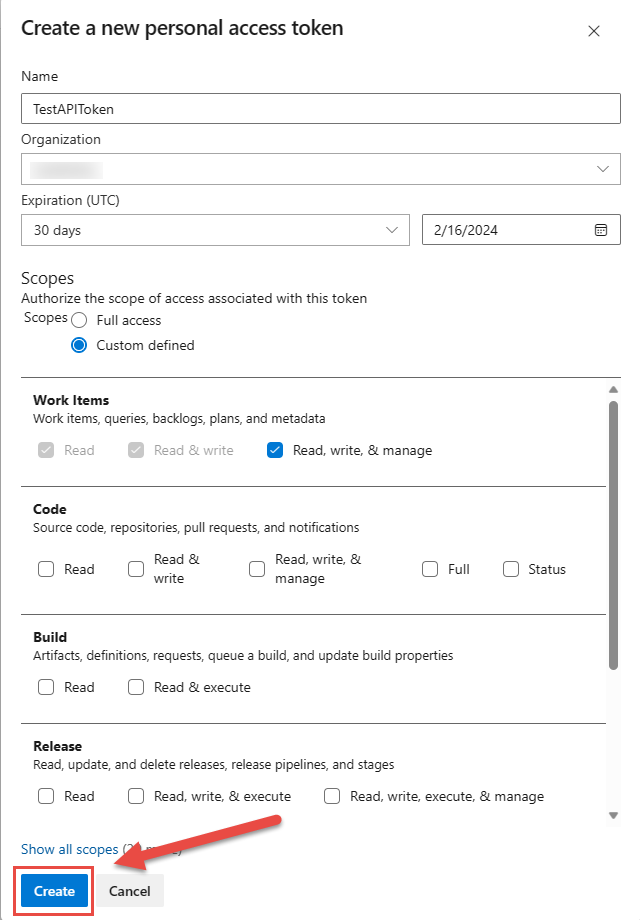Screen dimensions: 640x920
Task: Click the Create button
Action: click(52, 891)
